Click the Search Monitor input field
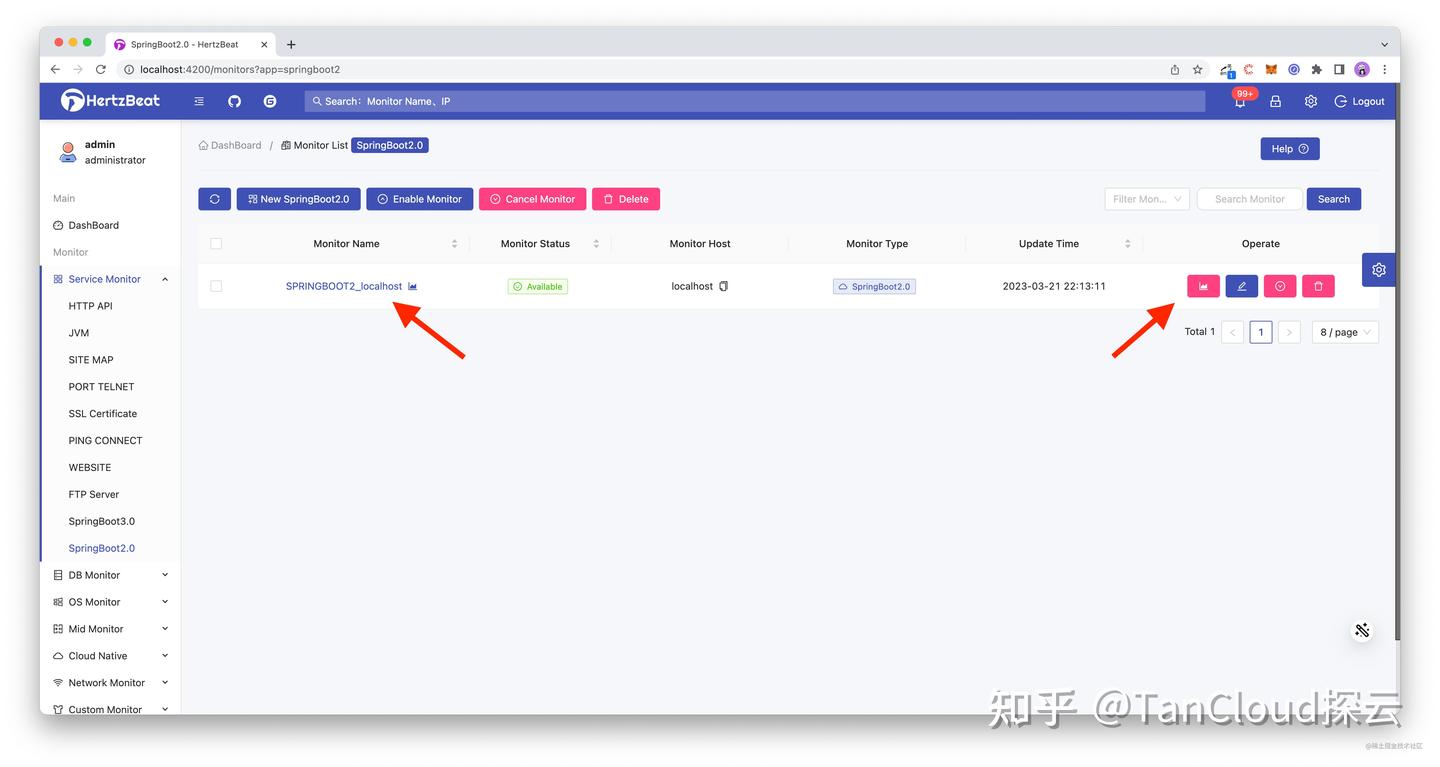The image size is (1440, 767). tap(1250, 199)
